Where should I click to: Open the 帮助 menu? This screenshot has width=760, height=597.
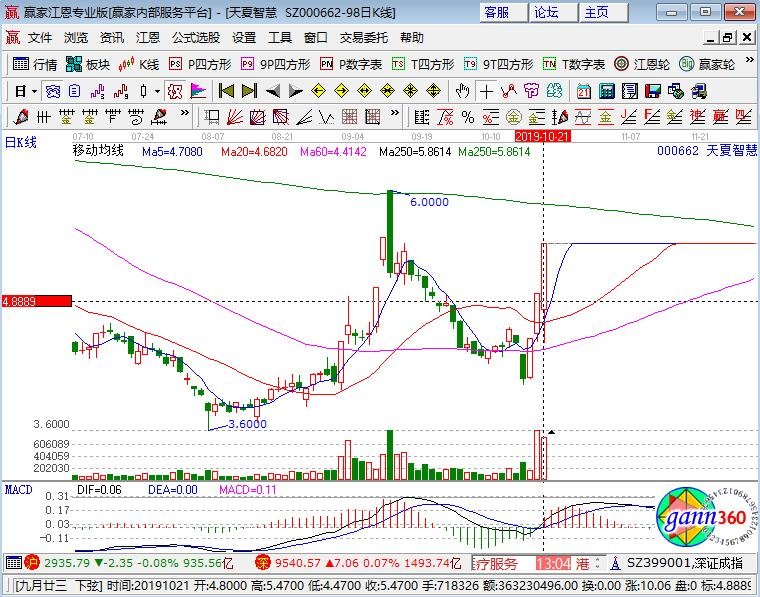[x=412, y=38]
